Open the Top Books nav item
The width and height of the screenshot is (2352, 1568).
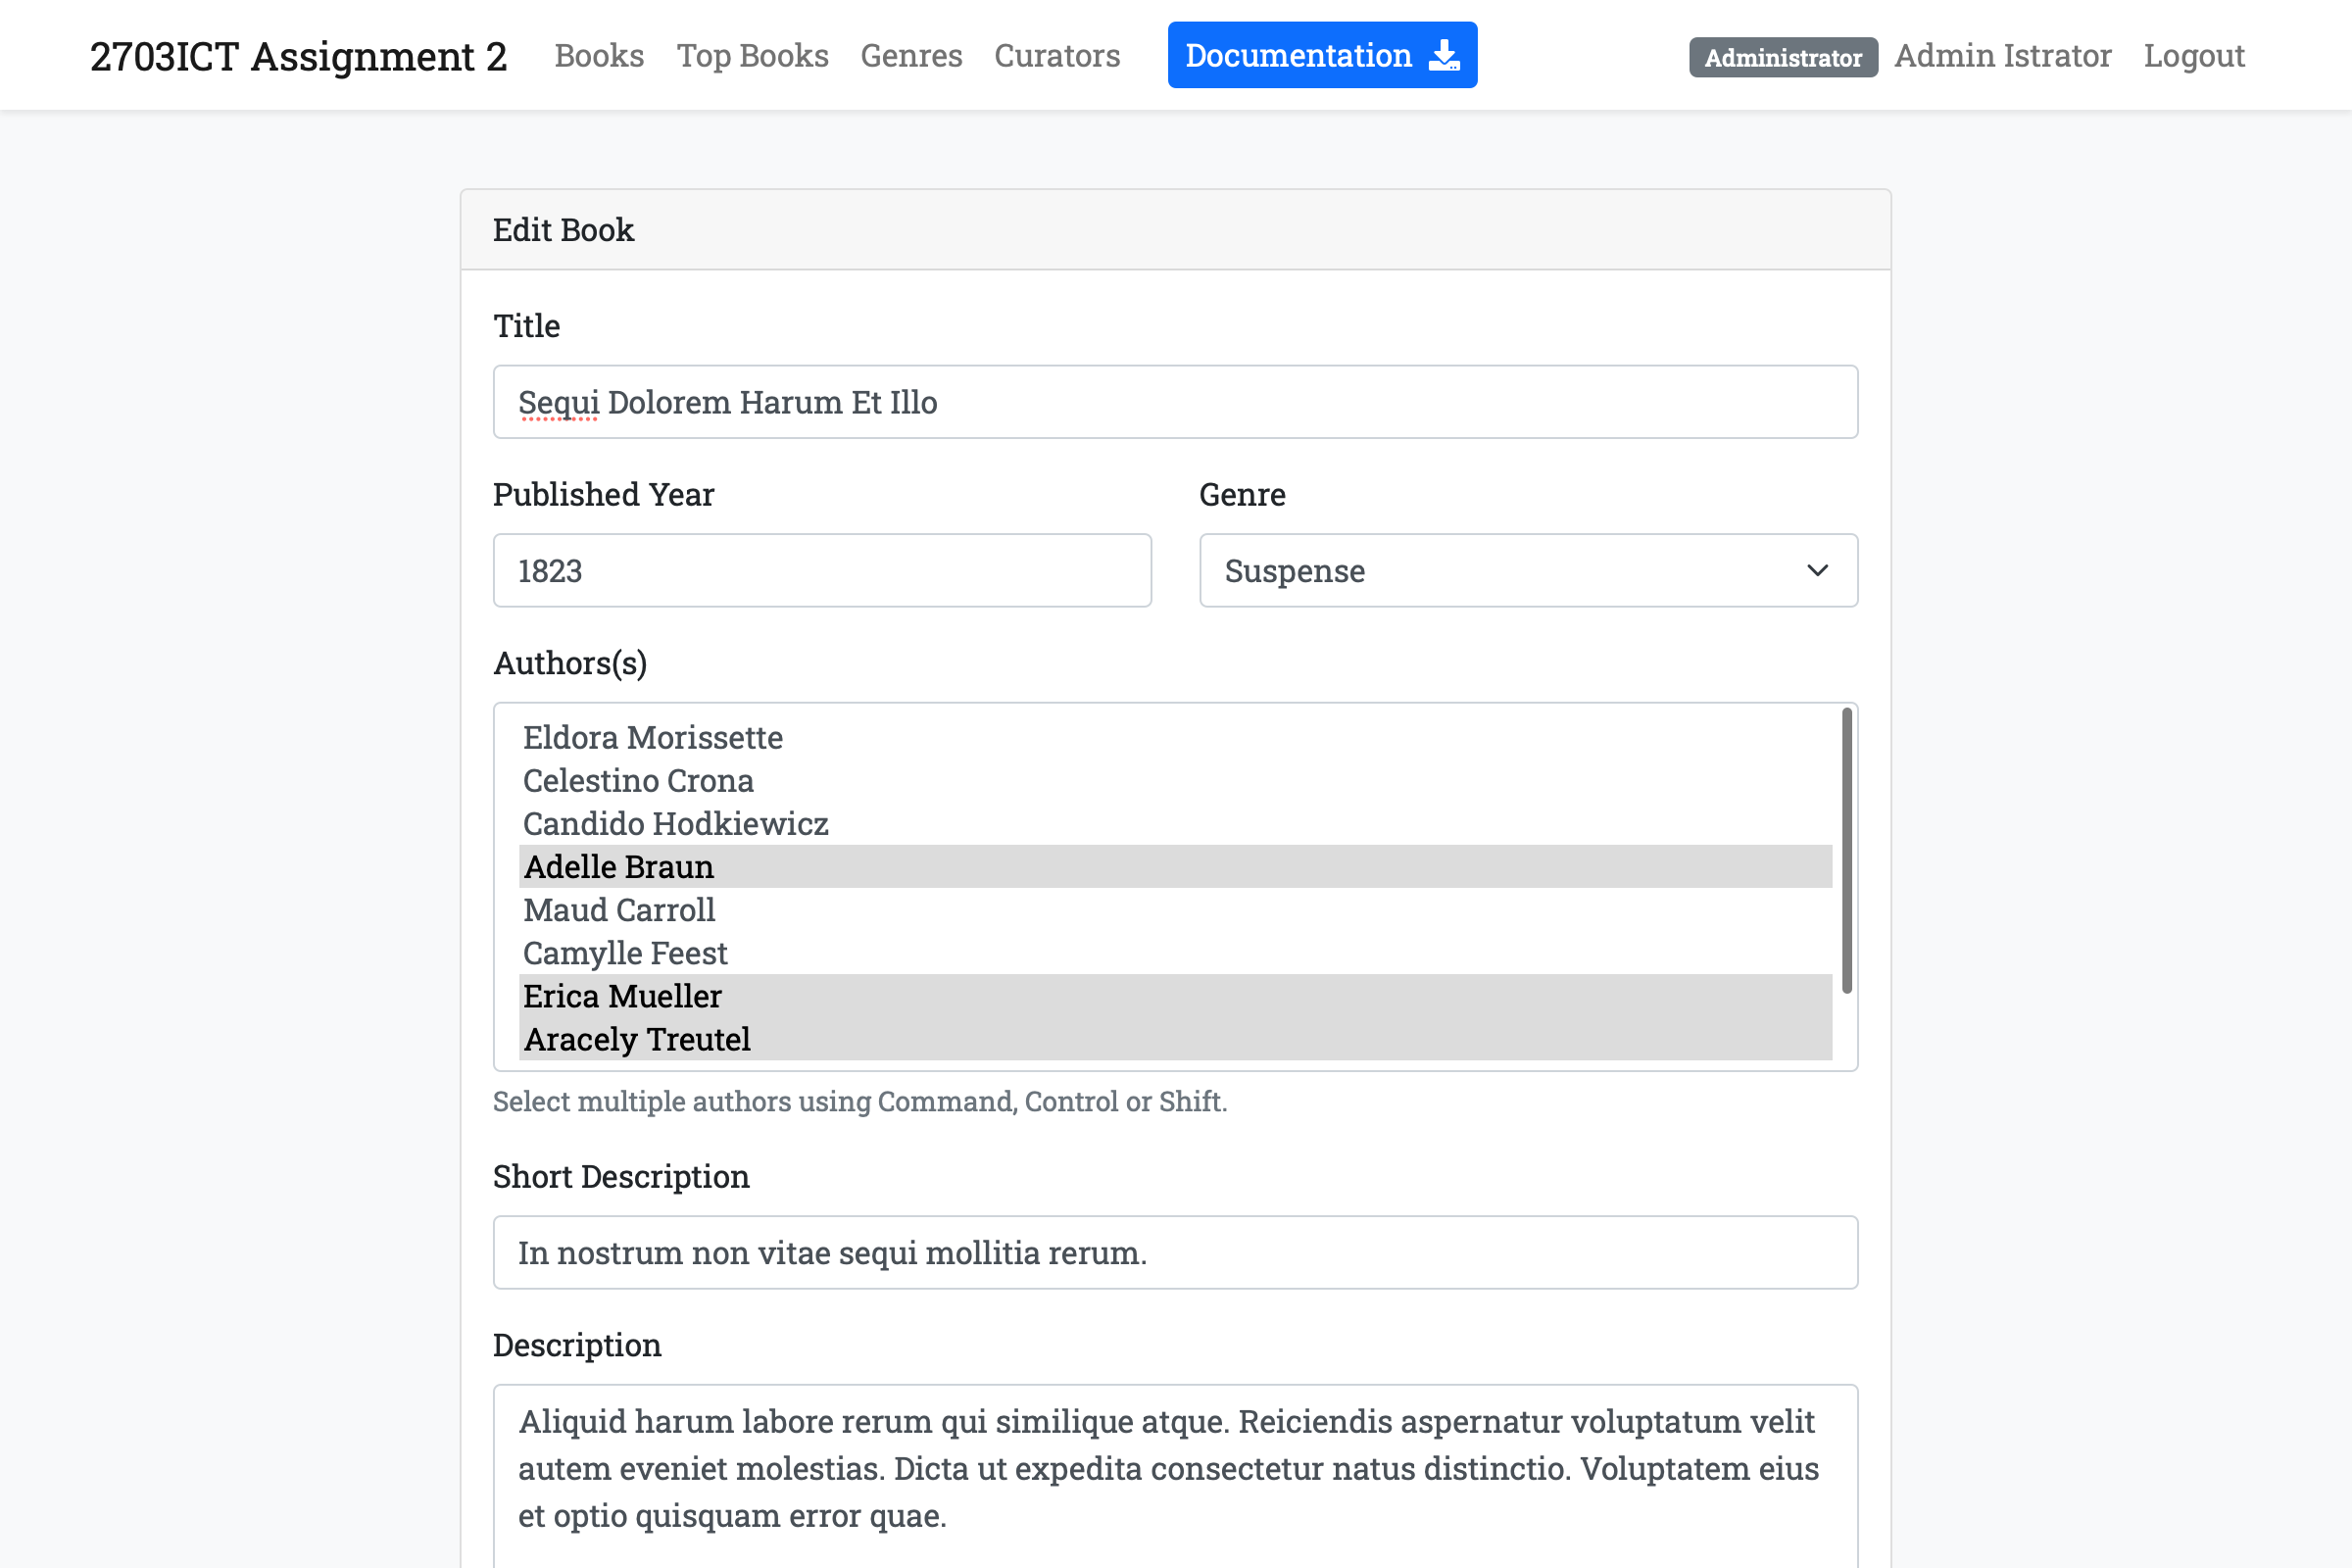coord(752,56)
